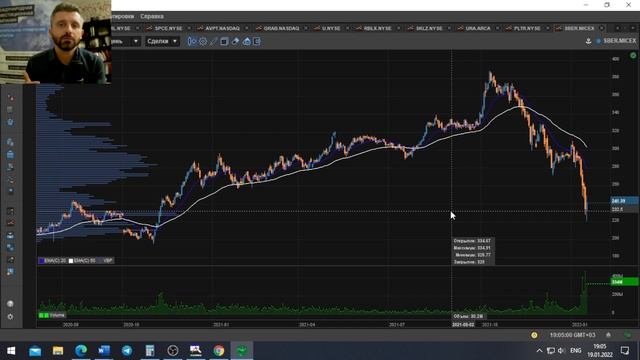This screenshot has width=640, height=360.
Task: Close the PLTR.NYSE tab
Action: [548, 28]
